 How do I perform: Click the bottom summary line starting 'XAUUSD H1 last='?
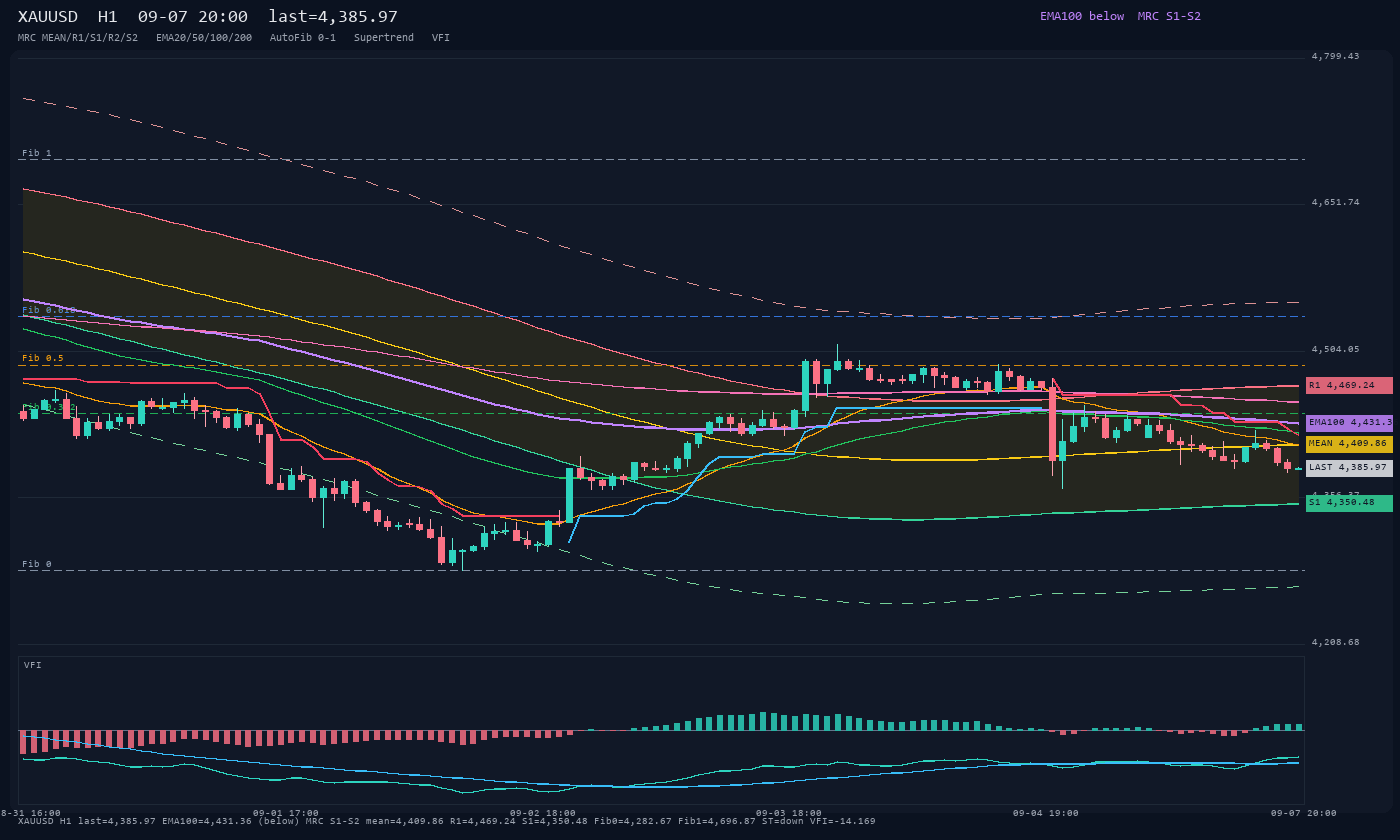click(446, 821)
